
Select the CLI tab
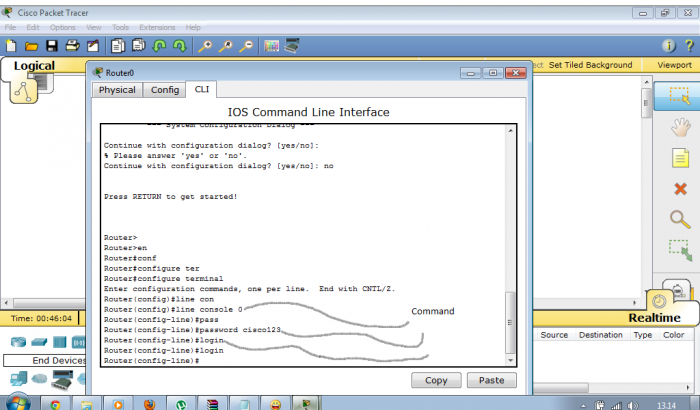[x=201, y=89]
